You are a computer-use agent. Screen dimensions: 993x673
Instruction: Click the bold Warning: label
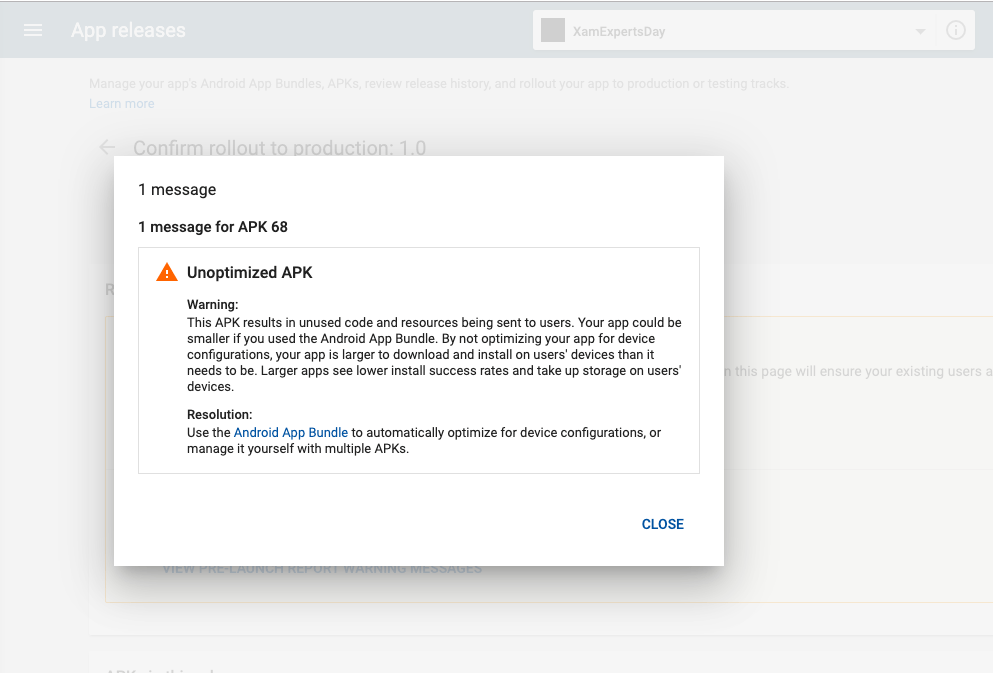click(212, 305)
